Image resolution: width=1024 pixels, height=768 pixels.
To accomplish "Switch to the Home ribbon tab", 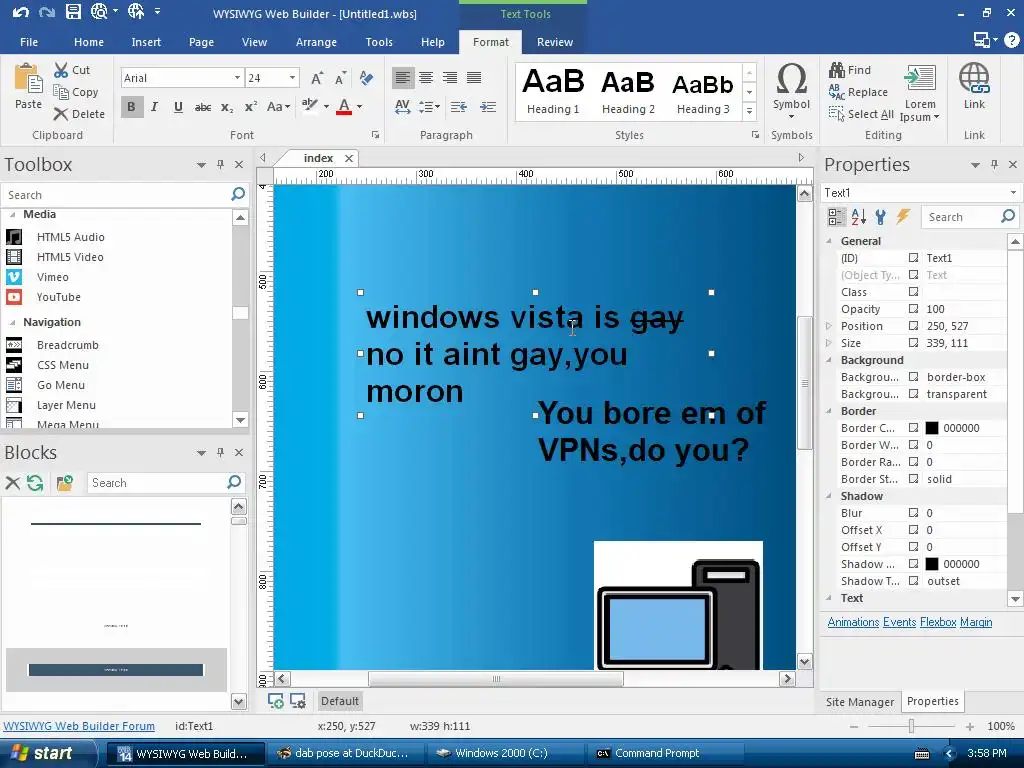I will tap(89, 42).
